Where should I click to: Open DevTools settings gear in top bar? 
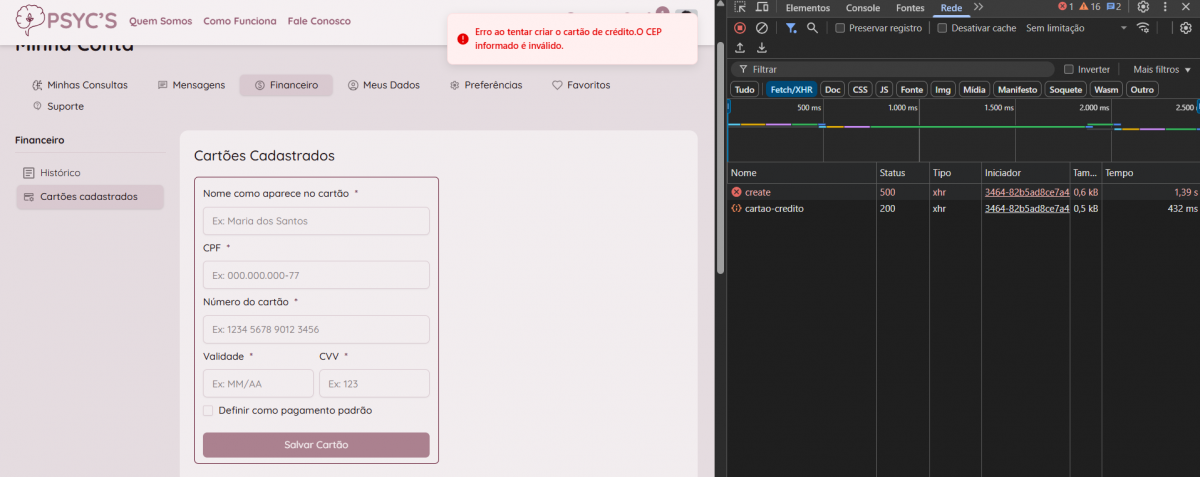(x=1143, y=7)
